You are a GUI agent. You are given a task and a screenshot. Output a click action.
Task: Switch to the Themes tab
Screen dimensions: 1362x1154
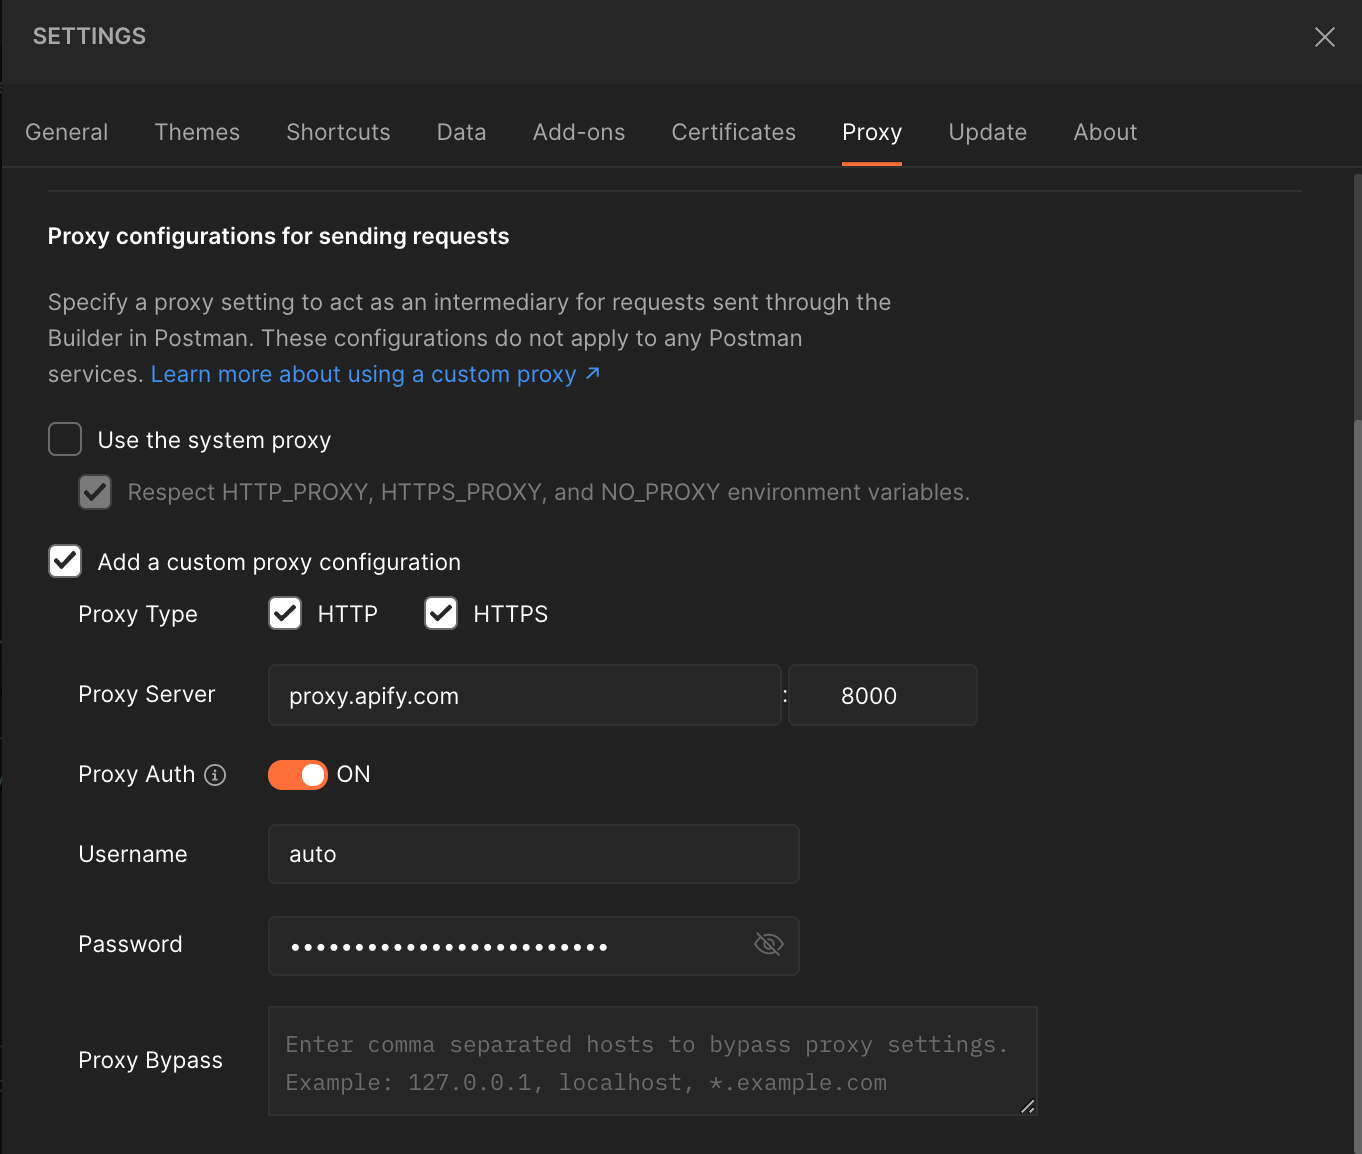coord(197,131)
